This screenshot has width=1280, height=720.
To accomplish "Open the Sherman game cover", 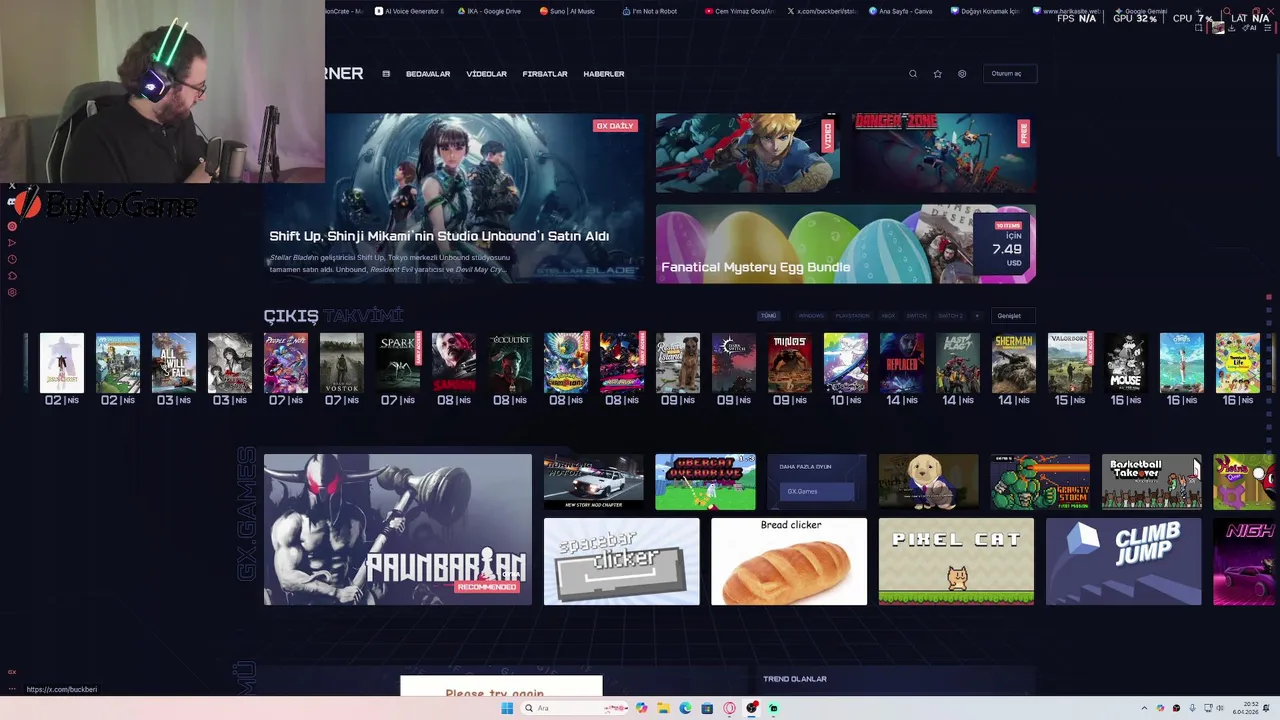I will pos(1013,362).
